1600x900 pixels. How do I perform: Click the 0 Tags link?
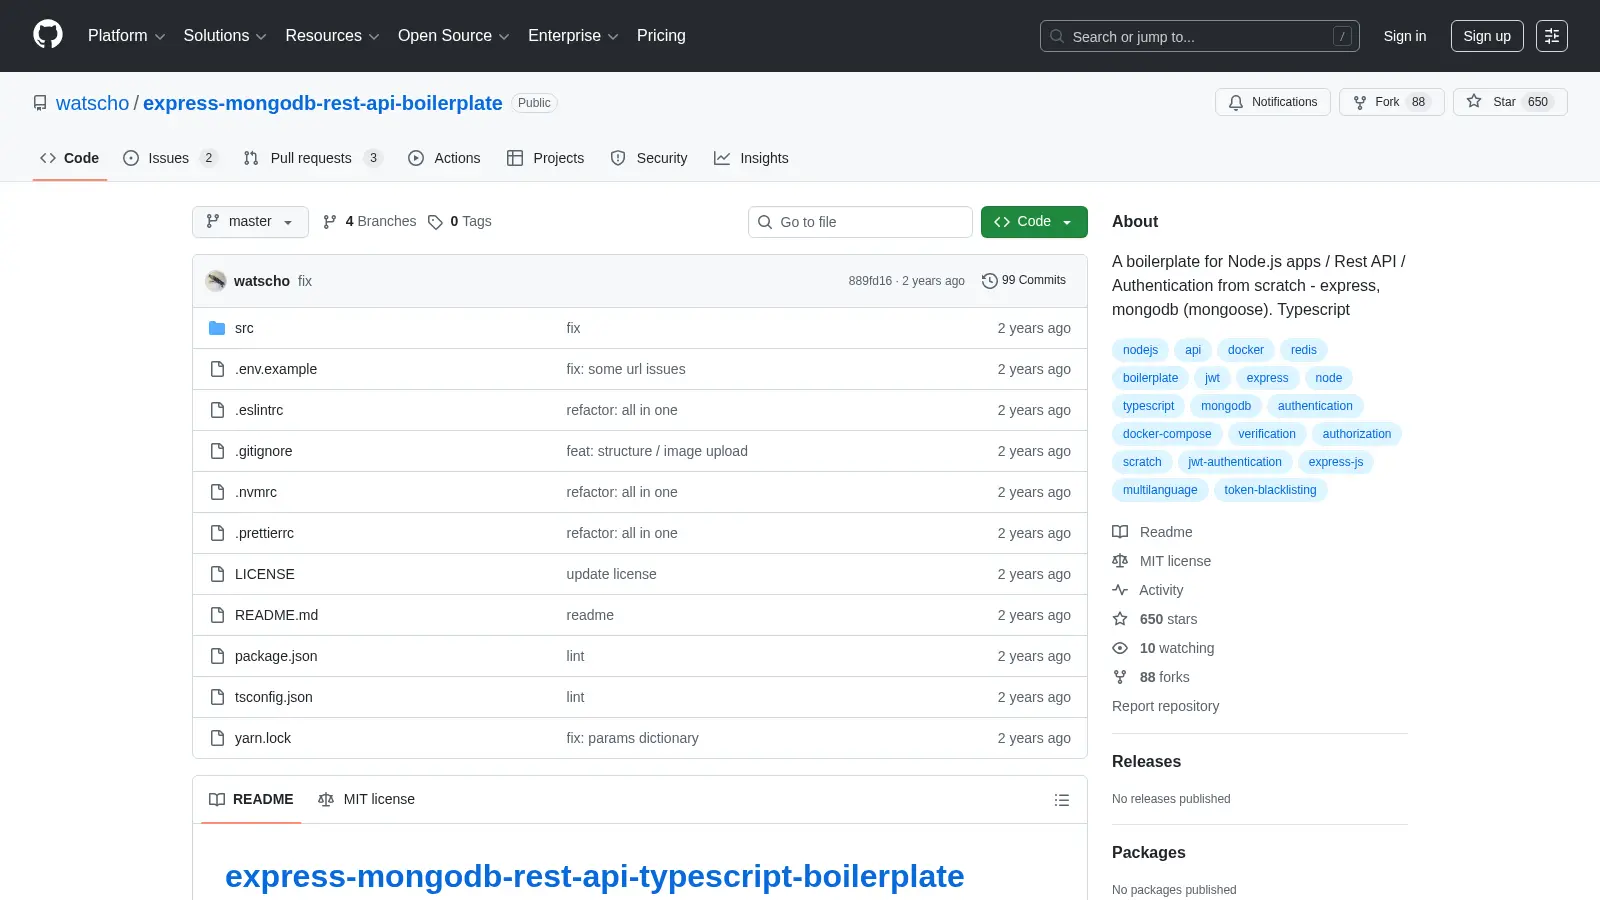[460, 222]
